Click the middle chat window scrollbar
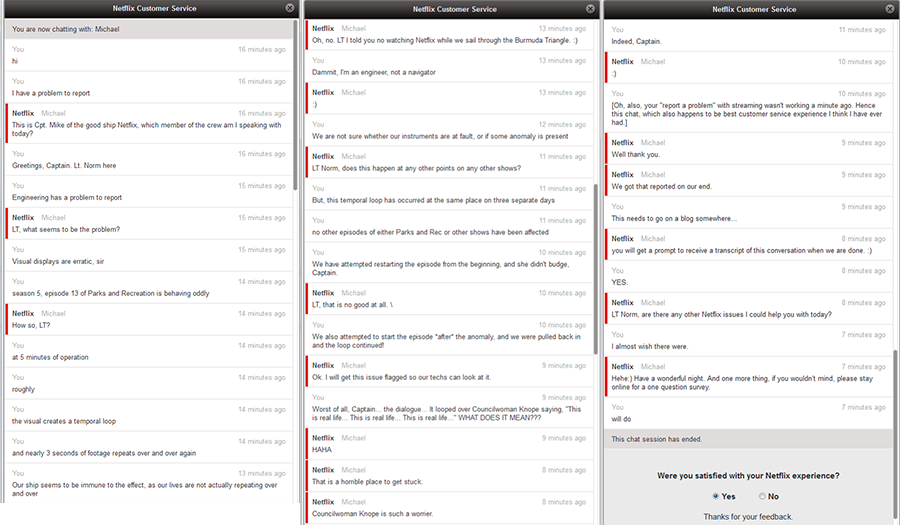This screenshot has width=900, height=525. (596, 269)
